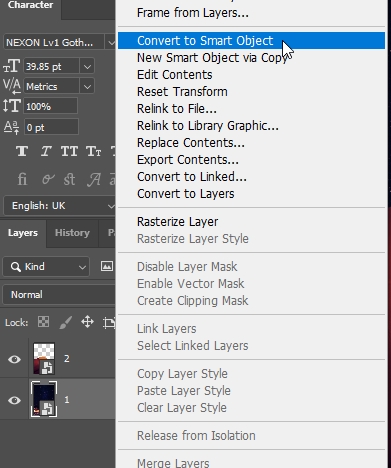Viewport: 391px width, 468px height.
Task: Click the baseline shift icon
Action: [12, 127]
